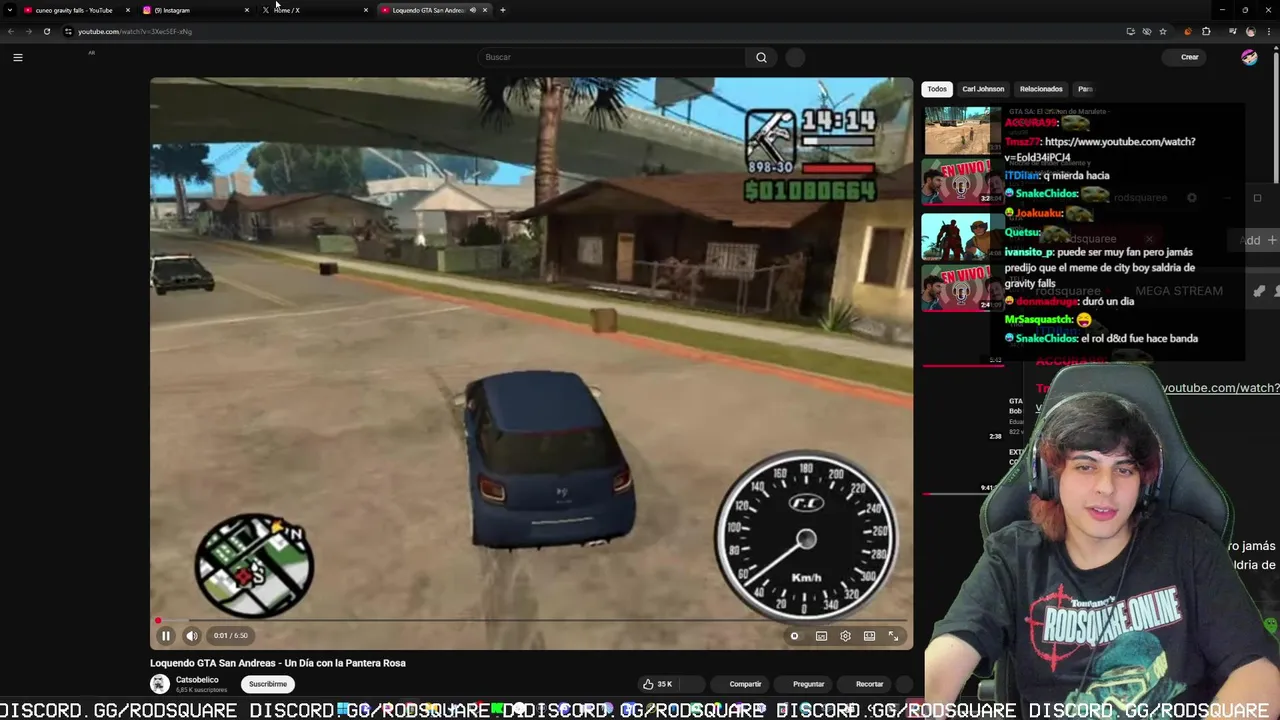The width and height of the screenshot is (1280, 720).
Task: Close the Home / X browser tab
Action: point(365,10)
